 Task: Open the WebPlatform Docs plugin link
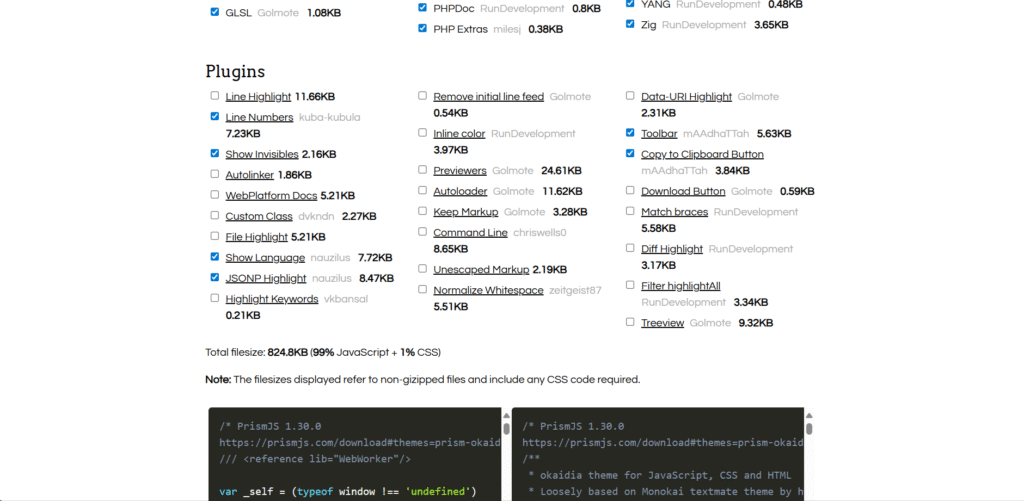pos(271,196)
